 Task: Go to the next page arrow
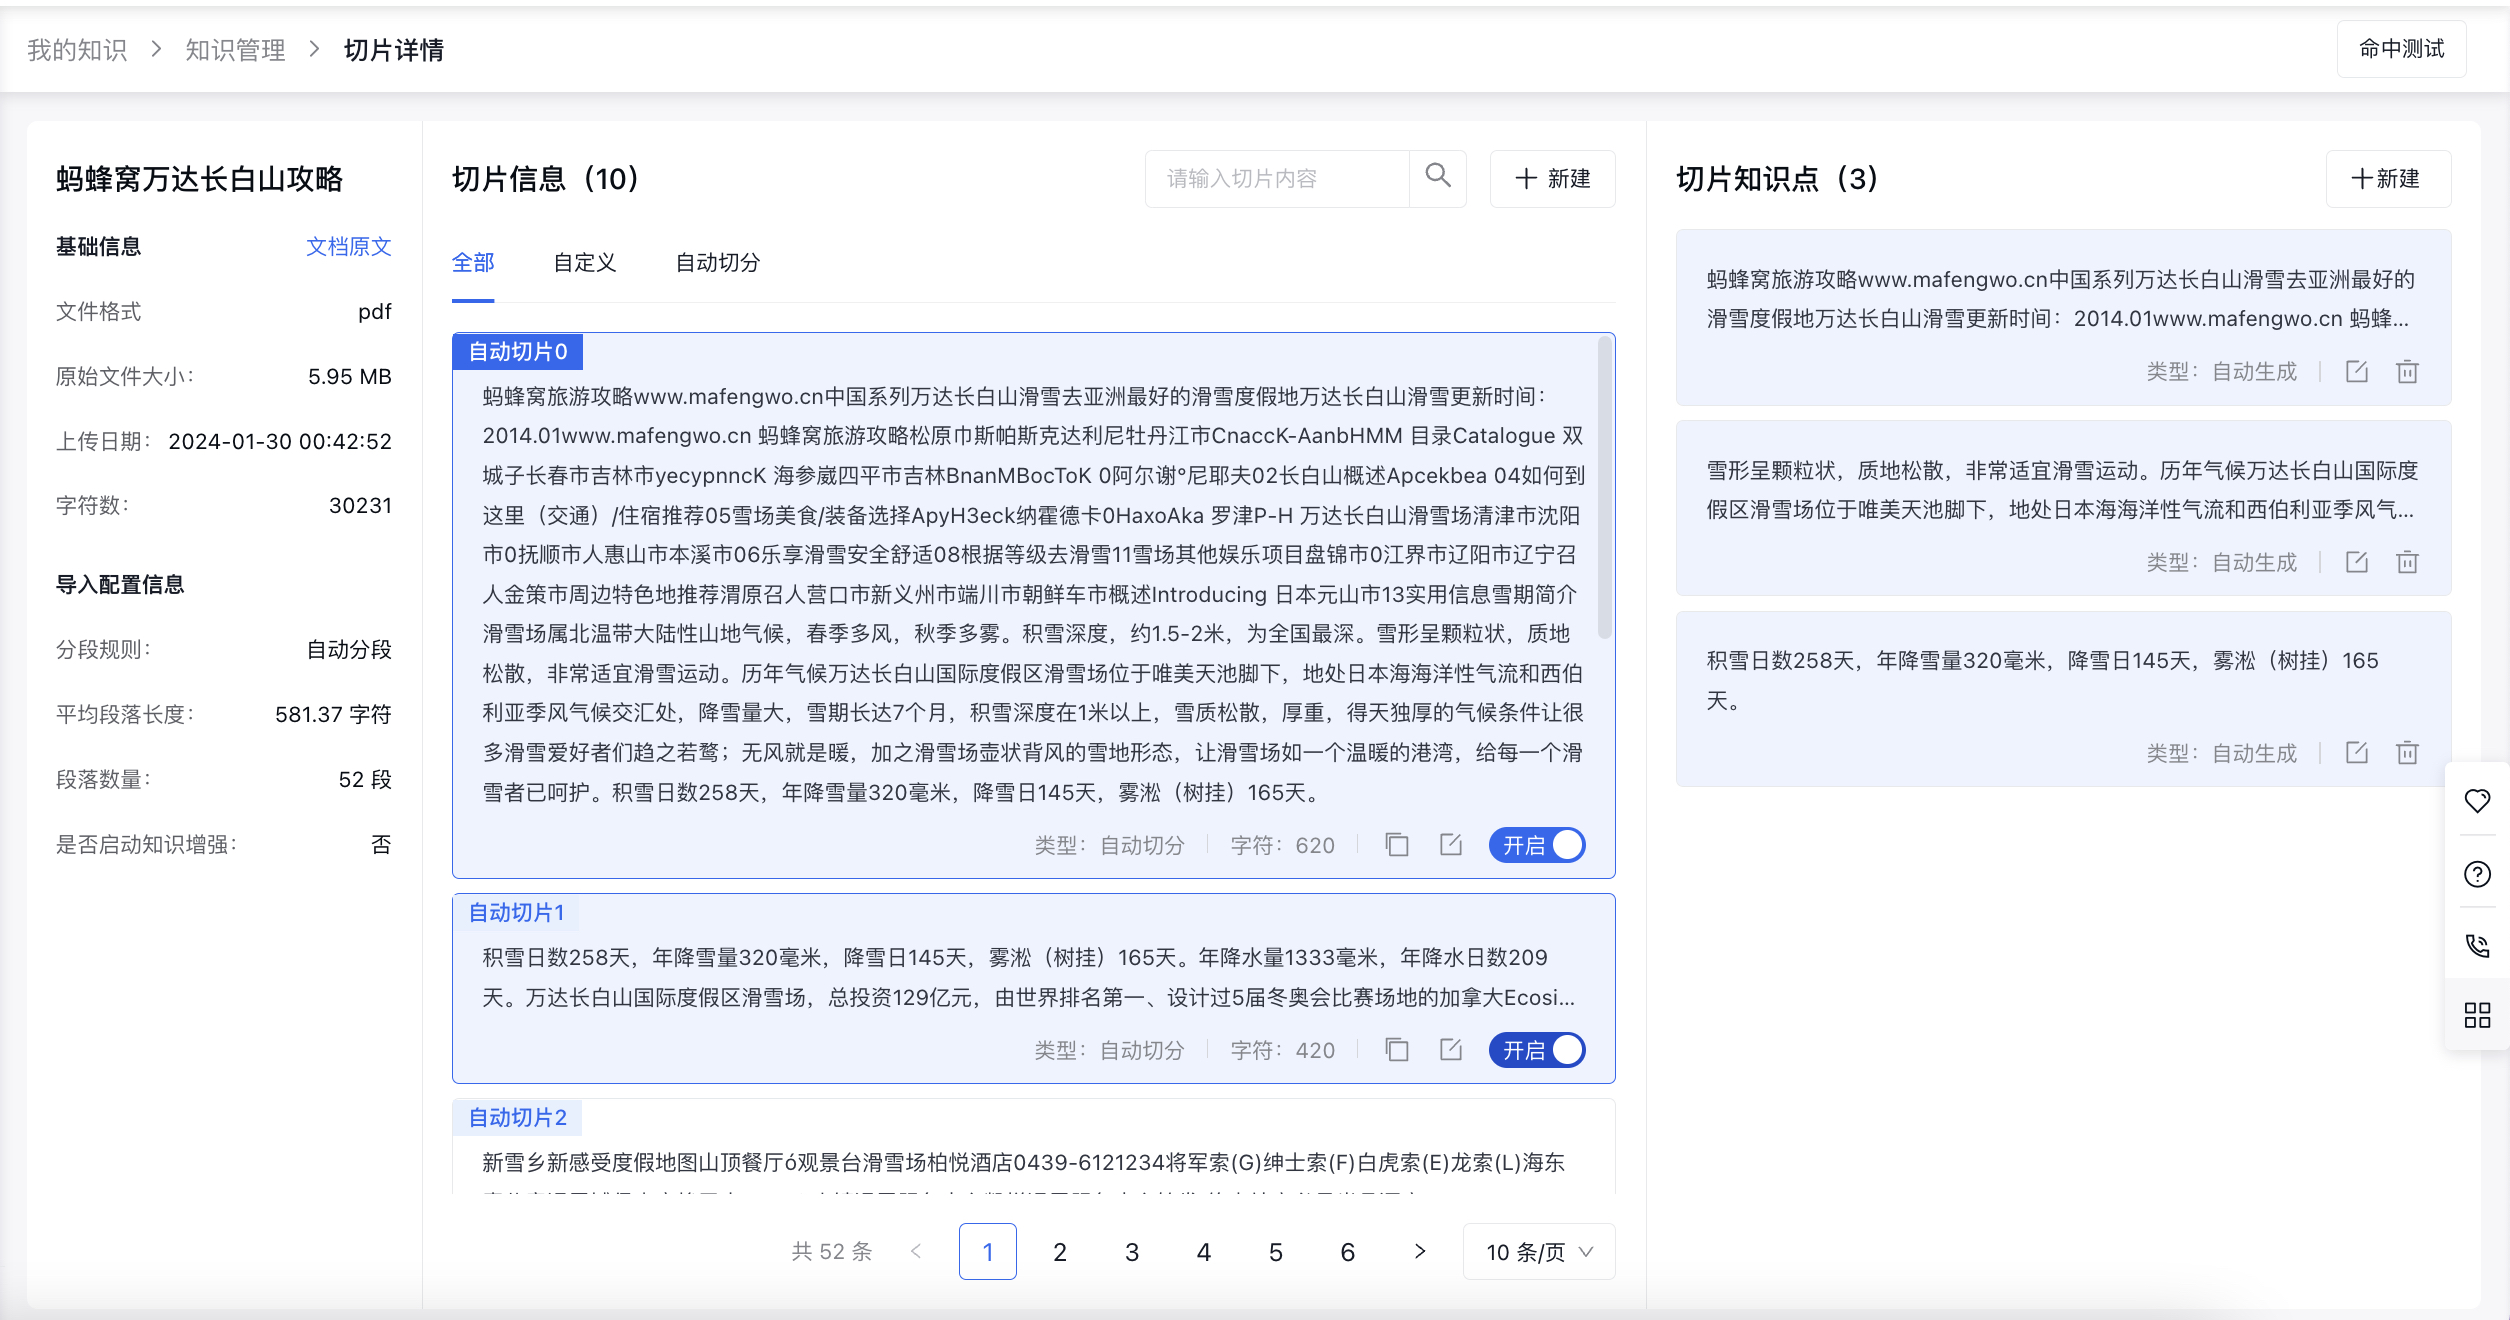point(1420,1251)
